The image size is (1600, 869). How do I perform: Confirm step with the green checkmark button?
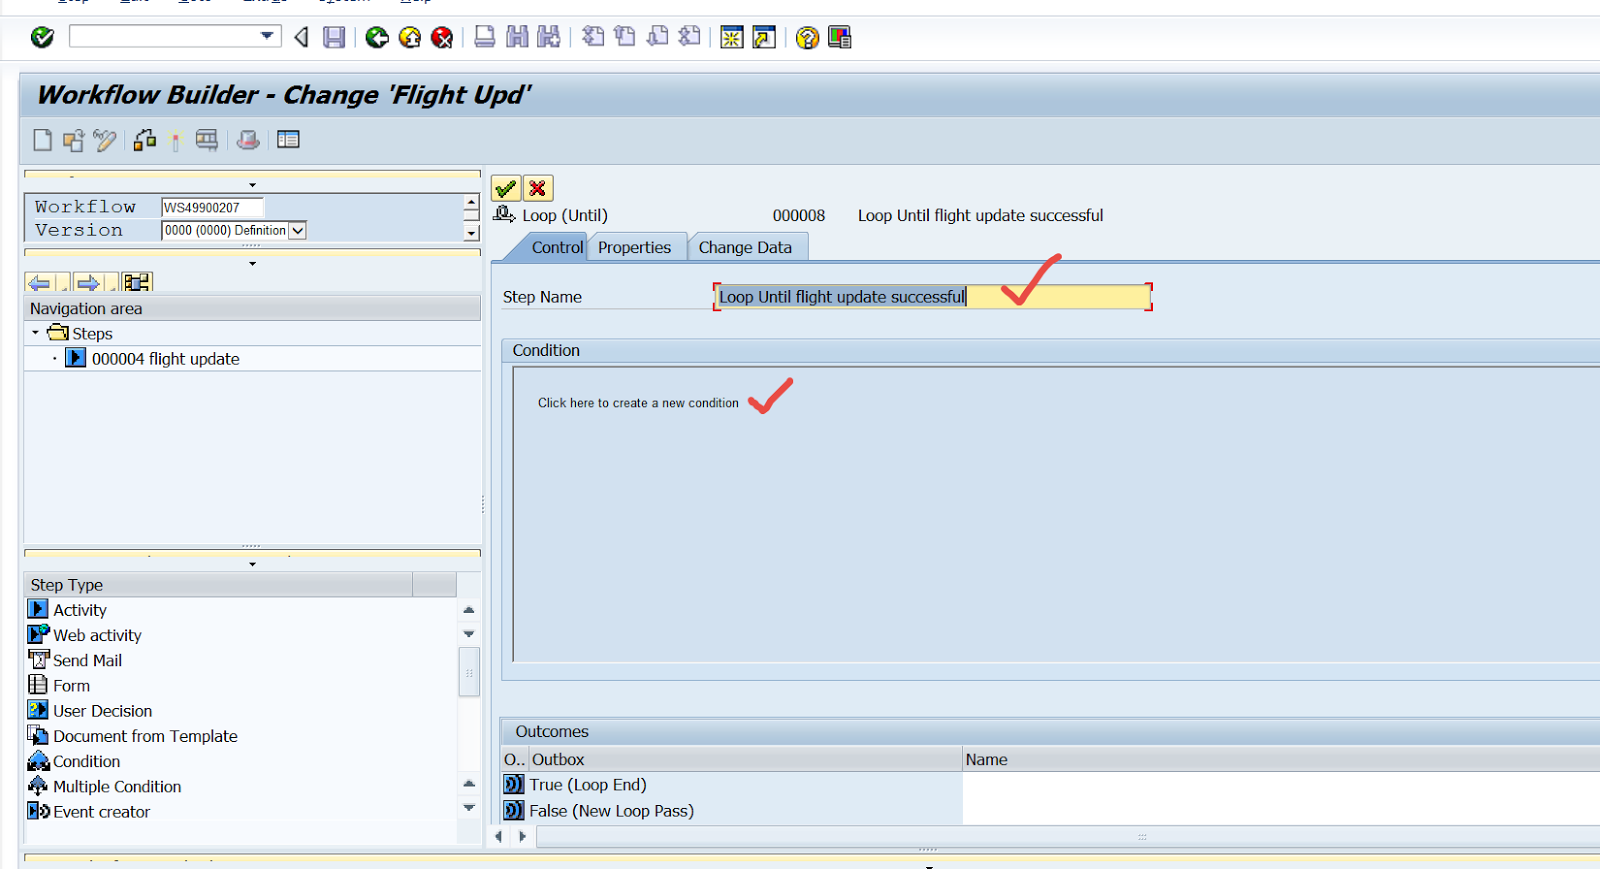click(506, 188)
